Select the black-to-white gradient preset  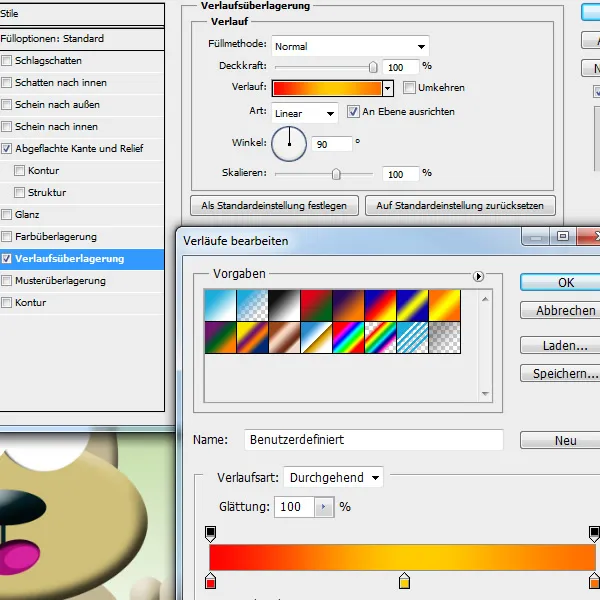pos(284,305)
